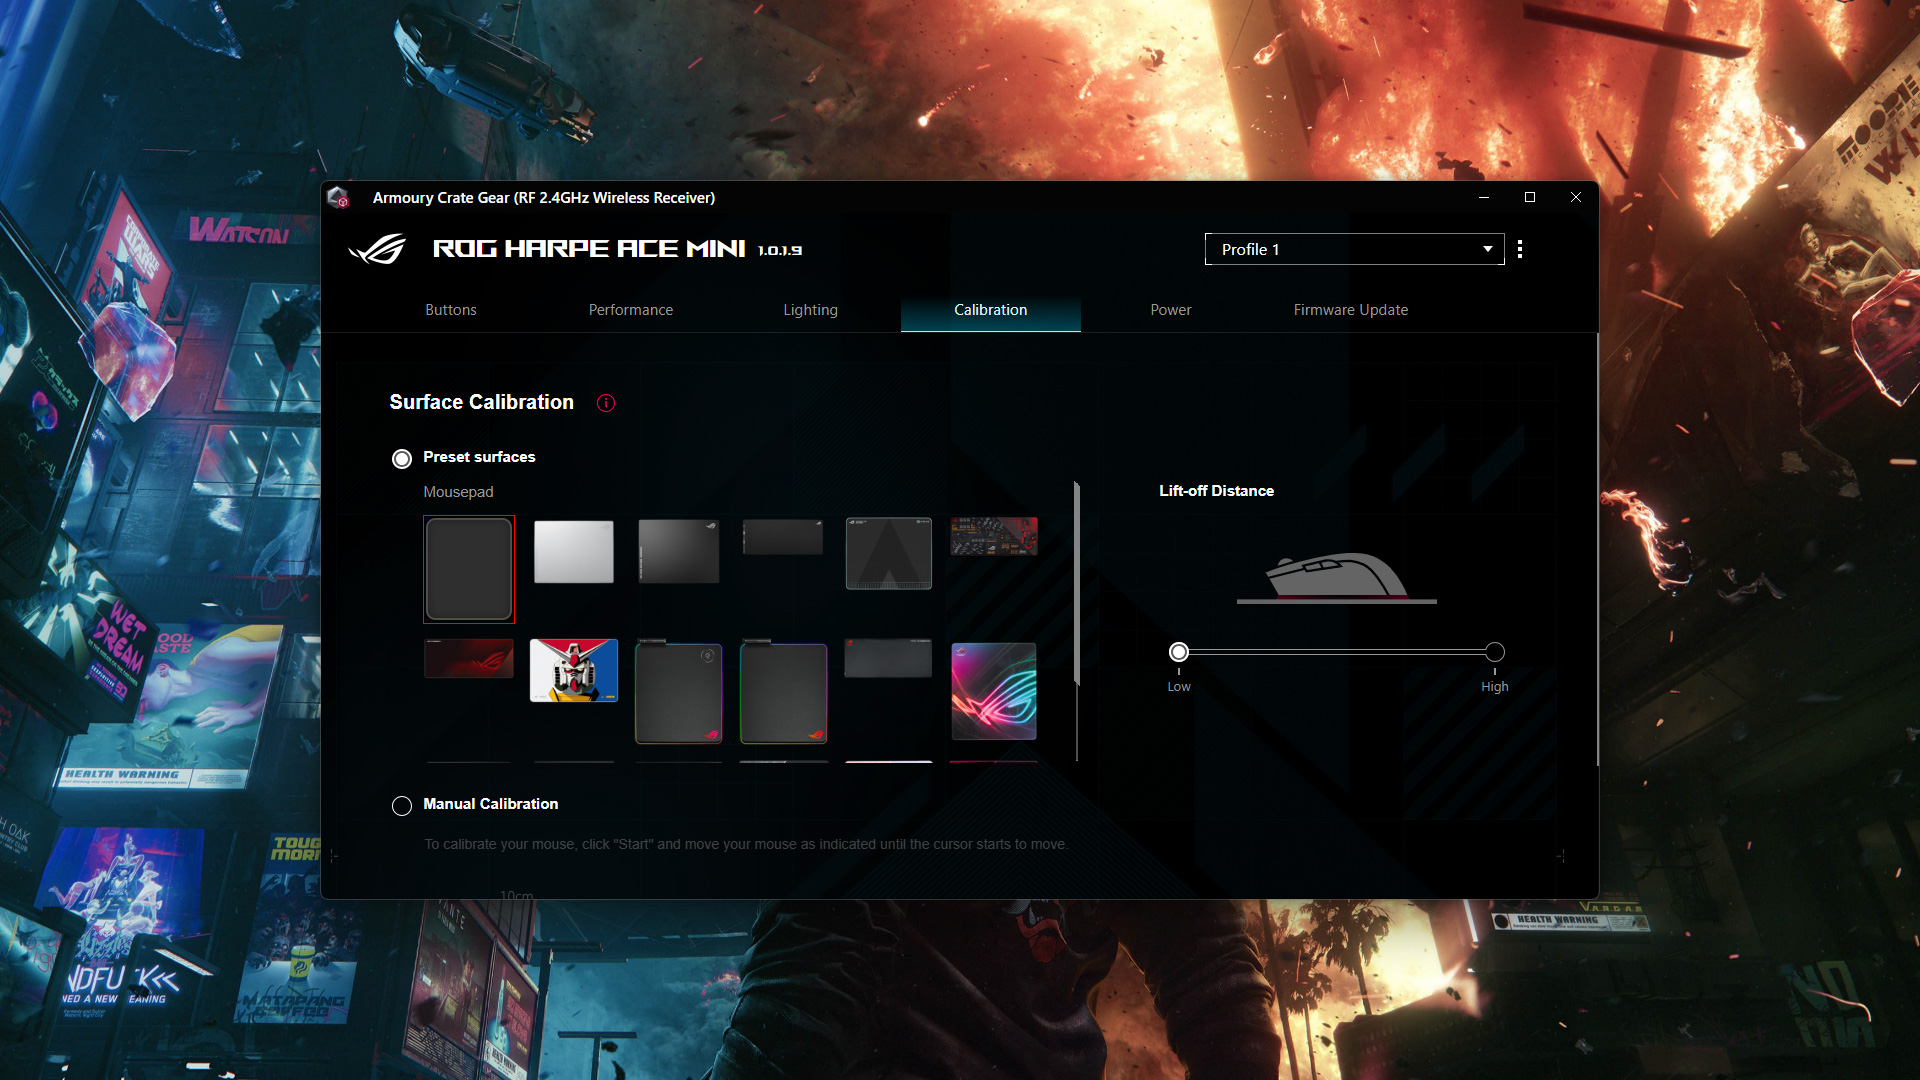
Task: Click the Surface Calibration info icon
Action: 605,401
